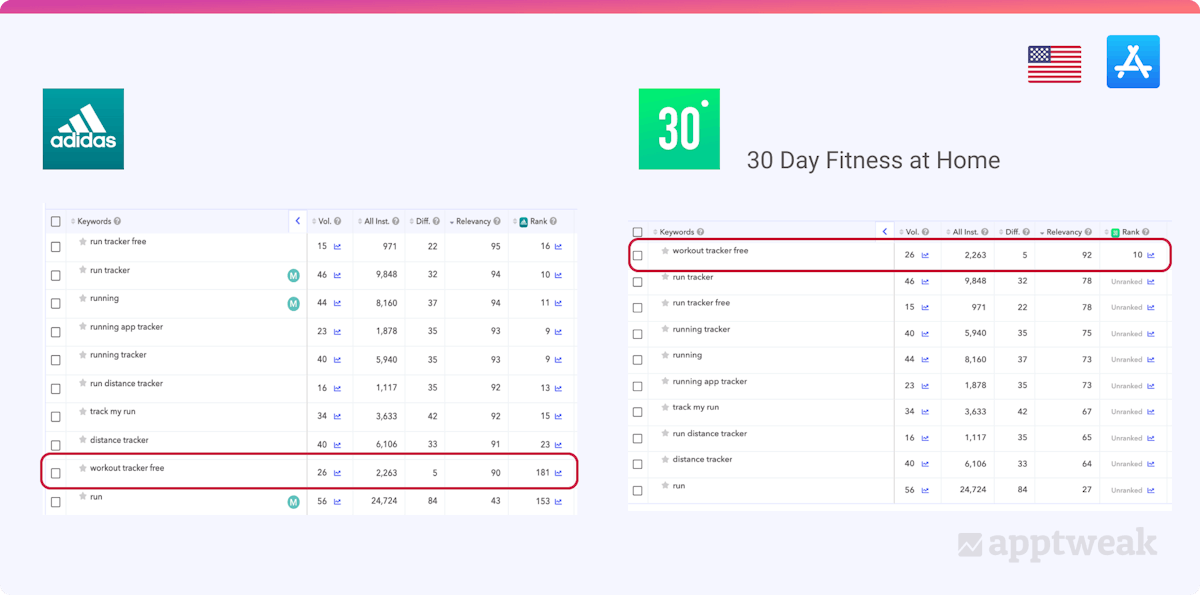Image resolution: width=1200 pixels, height=595 pixels.
Task: Click the United States flag icon
Action: click(1054, 64)
